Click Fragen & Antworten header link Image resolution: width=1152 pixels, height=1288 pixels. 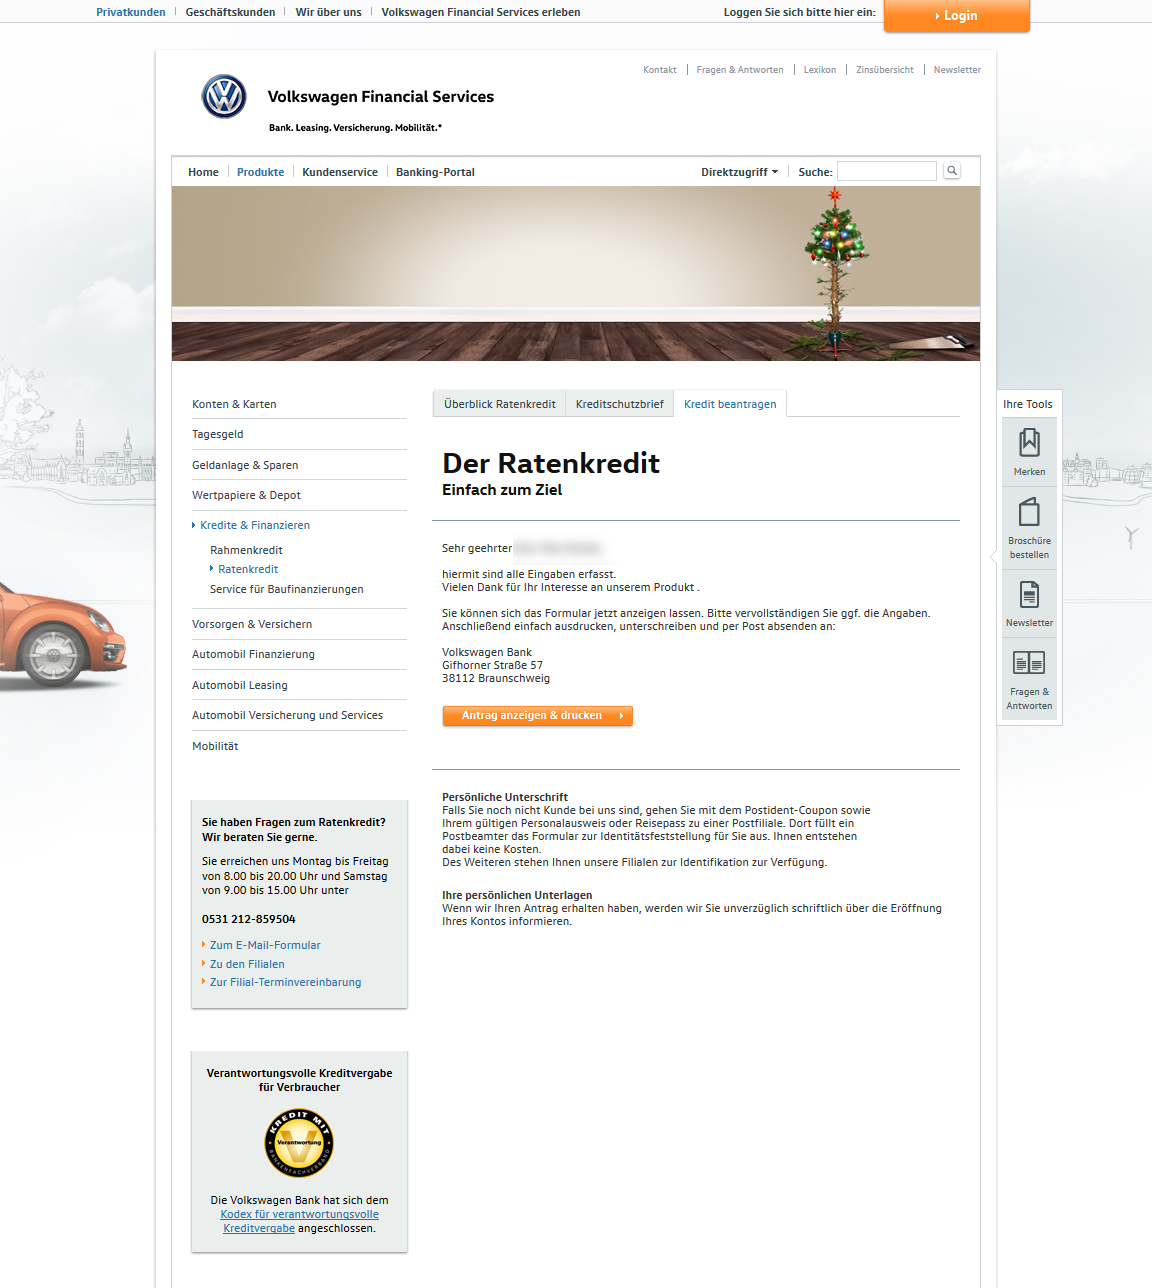pyautogui.click(x=740, y=70)
